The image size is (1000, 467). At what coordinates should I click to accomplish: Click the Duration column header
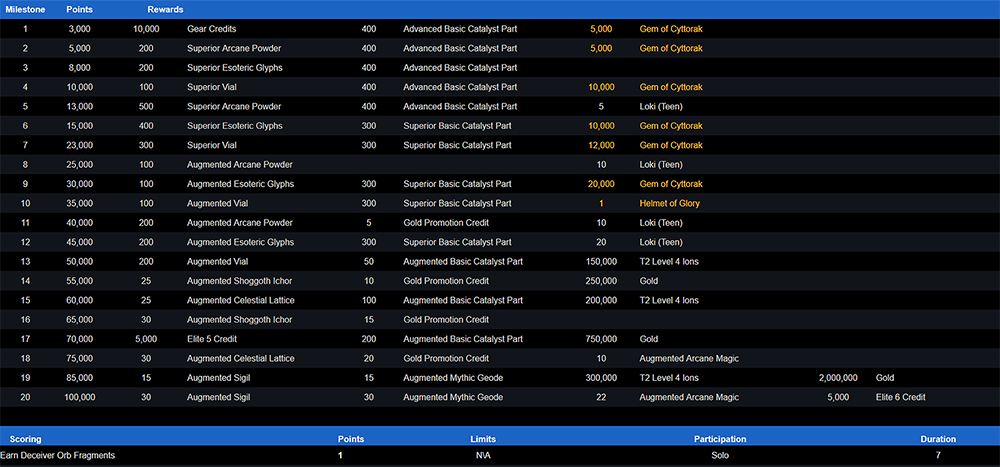(937, 439)
